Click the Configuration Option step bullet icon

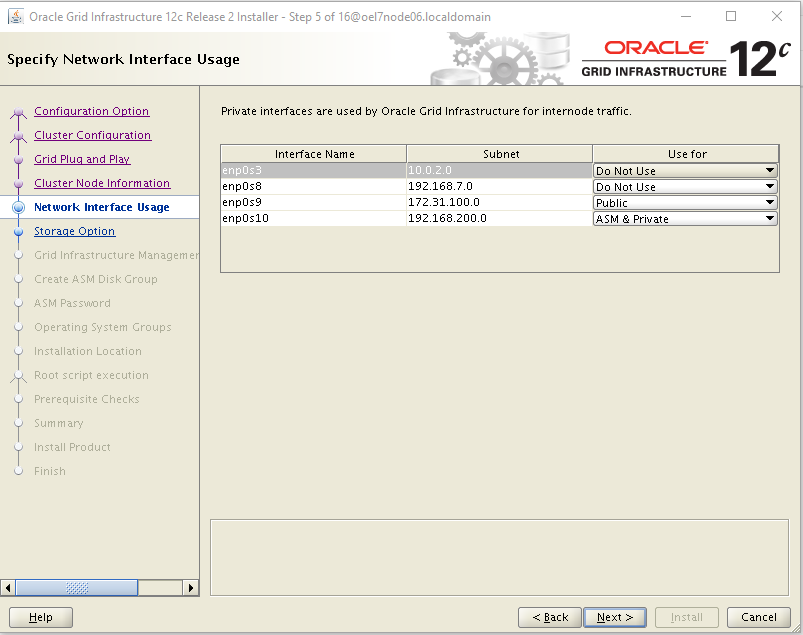(x=18, y=112)
